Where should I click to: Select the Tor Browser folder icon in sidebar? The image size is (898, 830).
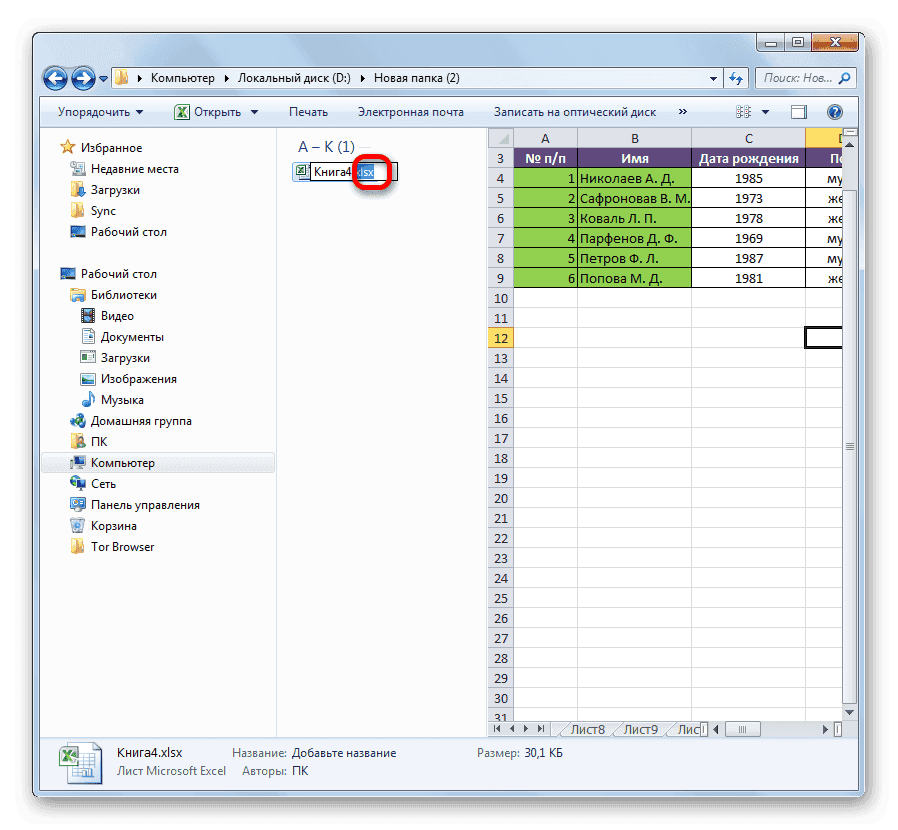coord(77,547)
